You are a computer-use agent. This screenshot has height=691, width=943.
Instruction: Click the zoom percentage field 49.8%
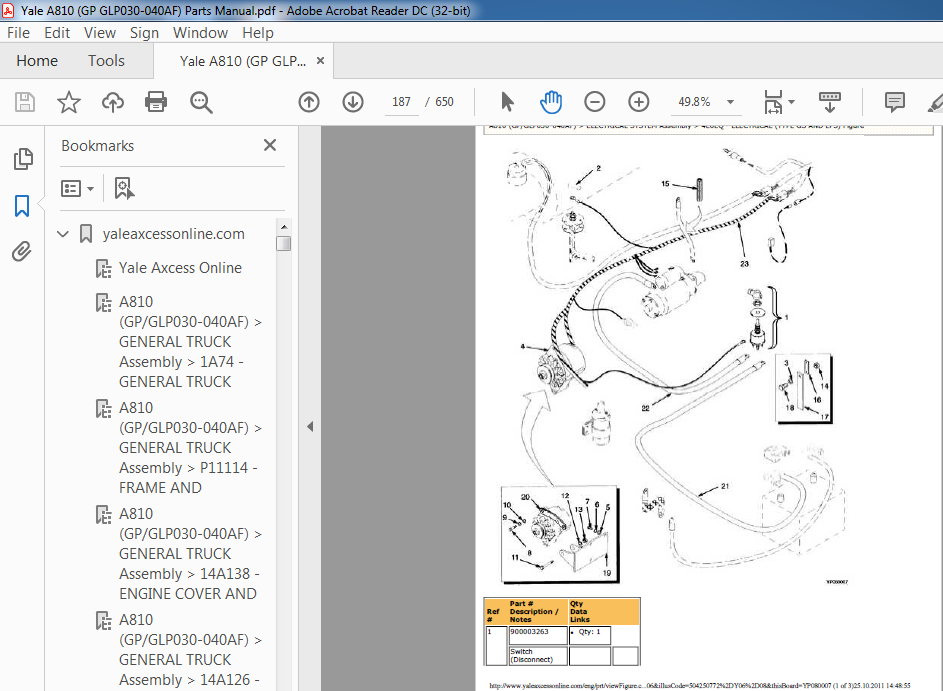coord(695,102)
